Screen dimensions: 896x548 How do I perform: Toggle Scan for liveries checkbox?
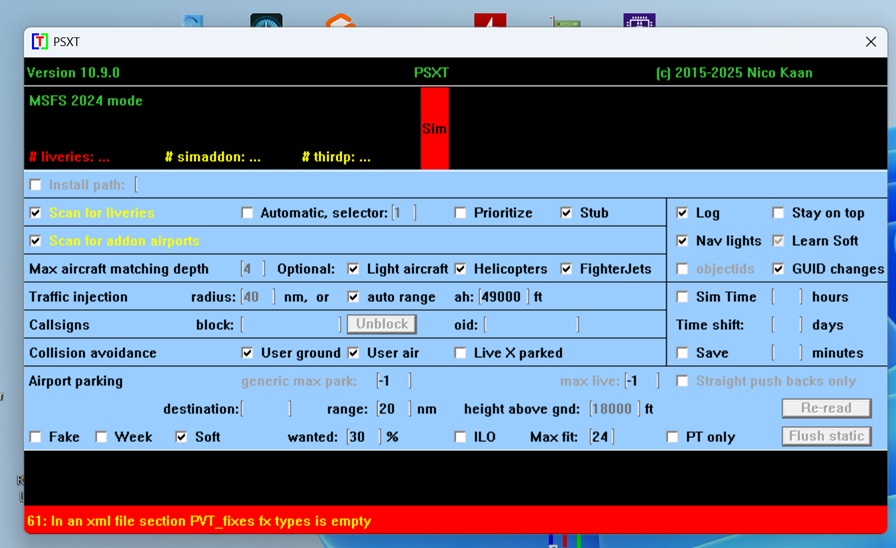point(35,213)
